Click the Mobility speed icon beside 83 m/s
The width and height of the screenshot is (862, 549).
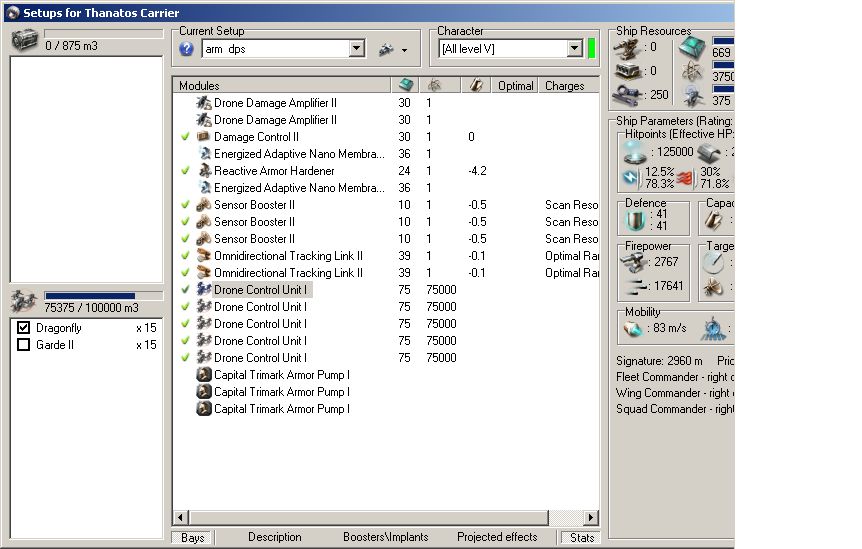coord(633,329)
